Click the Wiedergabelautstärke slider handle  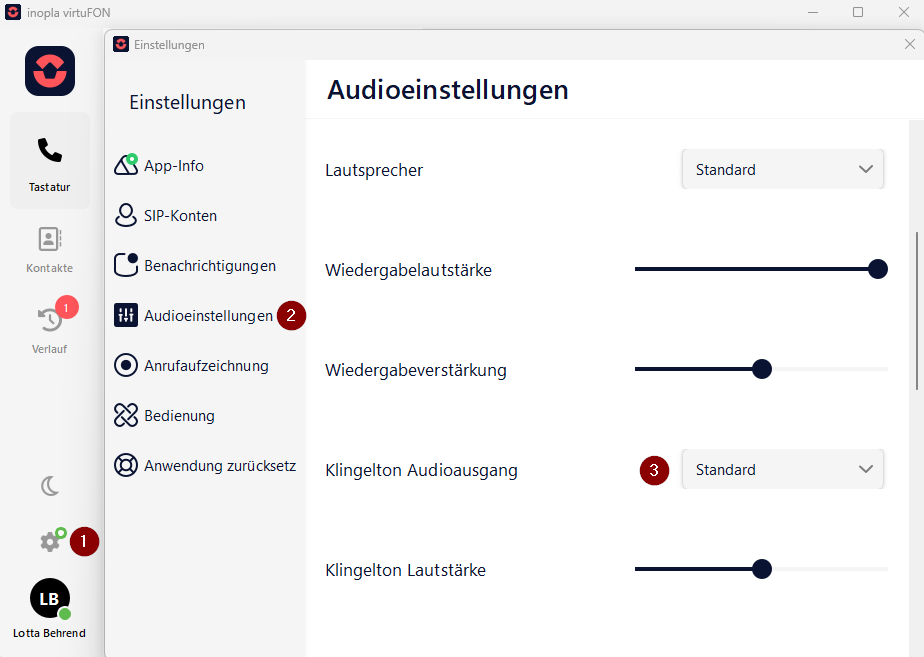pyautogui.click(x=877, y=269)
